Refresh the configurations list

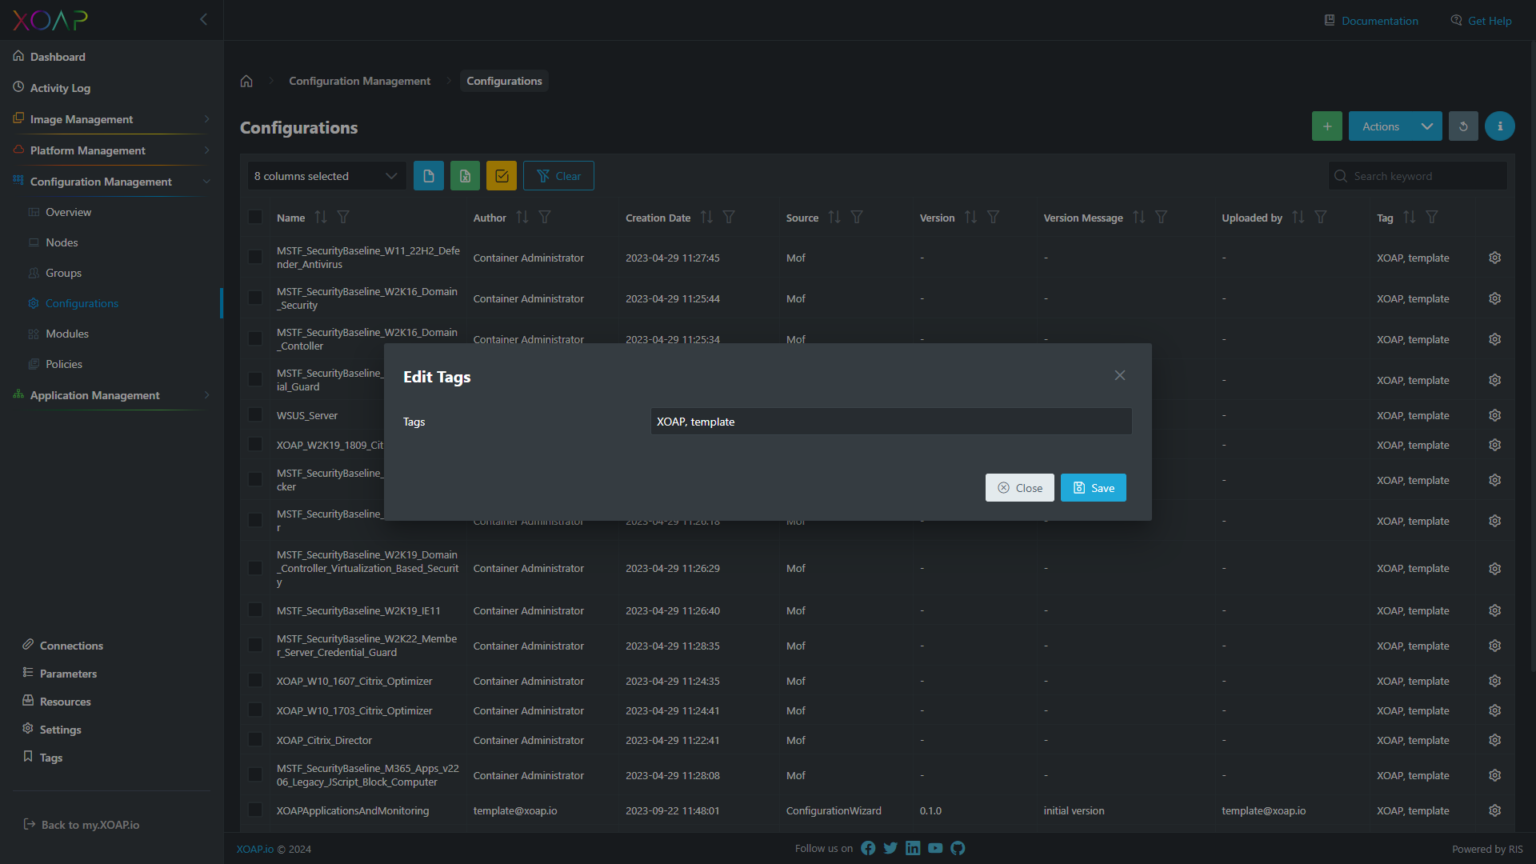pyautogui.click(x=1462, y=126)
